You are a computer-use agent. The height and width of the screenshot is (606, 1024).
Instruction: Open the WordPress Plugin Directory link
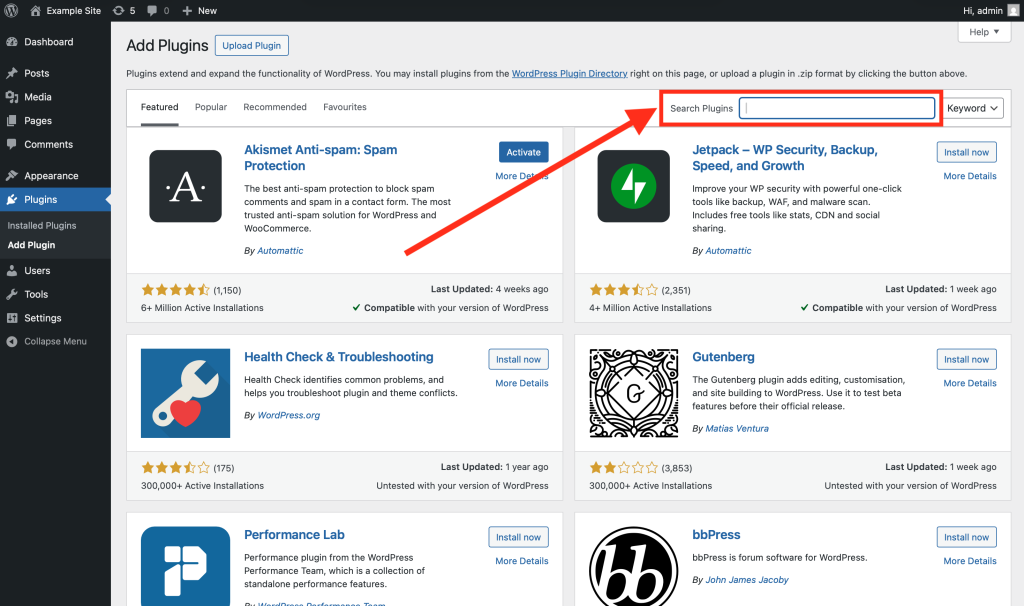[x=569, y=74]
